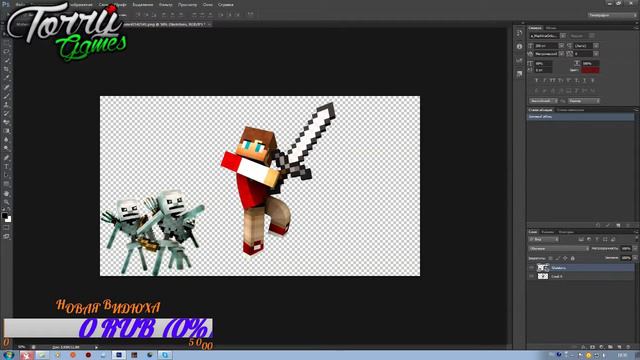The height and width of the screenshot is (360, 640).
Task: Select the Quick Selection tool
Action: (7, 60)
